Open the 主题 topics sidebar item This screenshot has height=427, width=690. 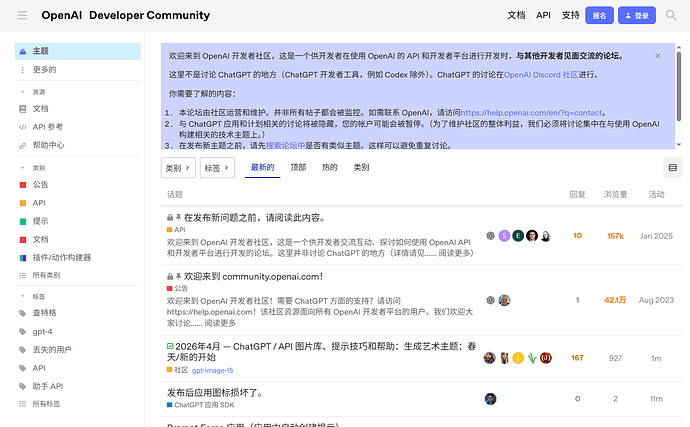pyautogui.click(x=78, y=51)
